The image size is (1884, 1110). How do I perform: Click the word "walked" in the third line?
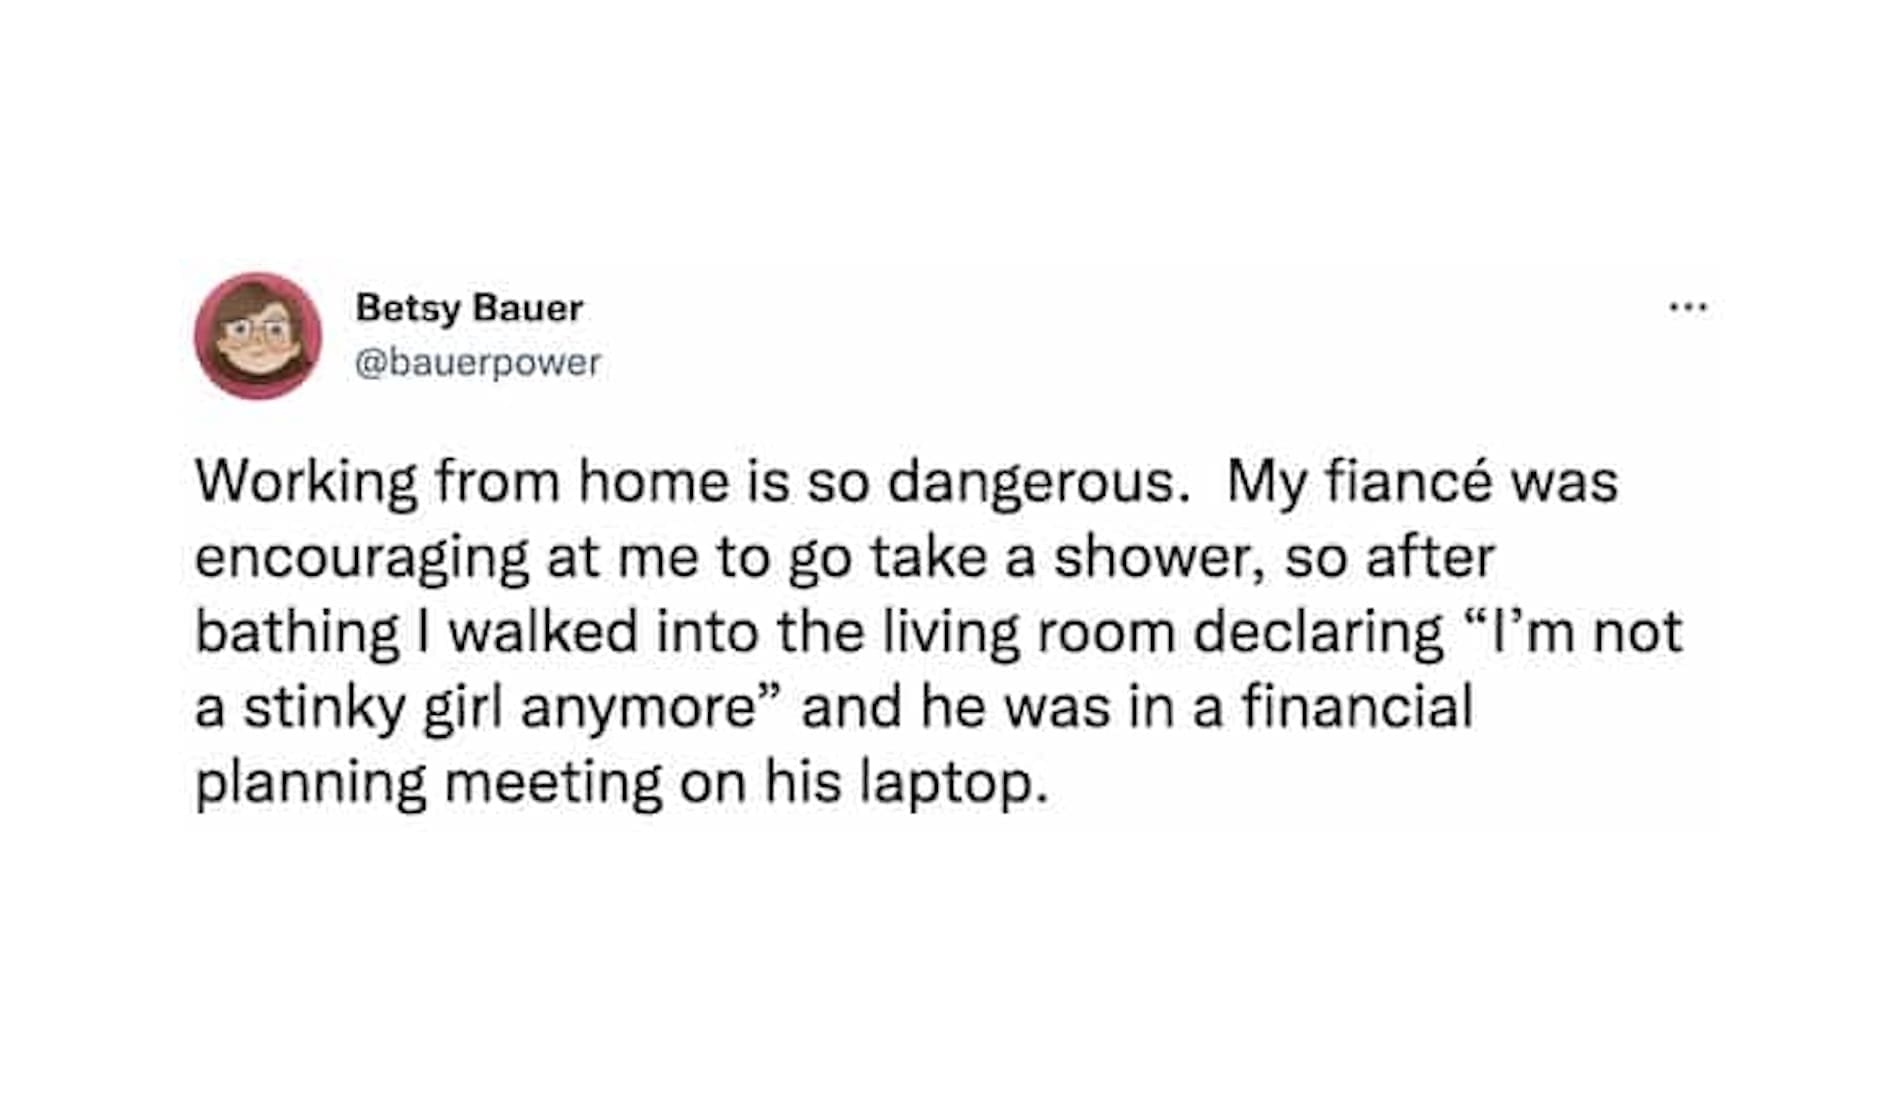click(x=543, y=632)
